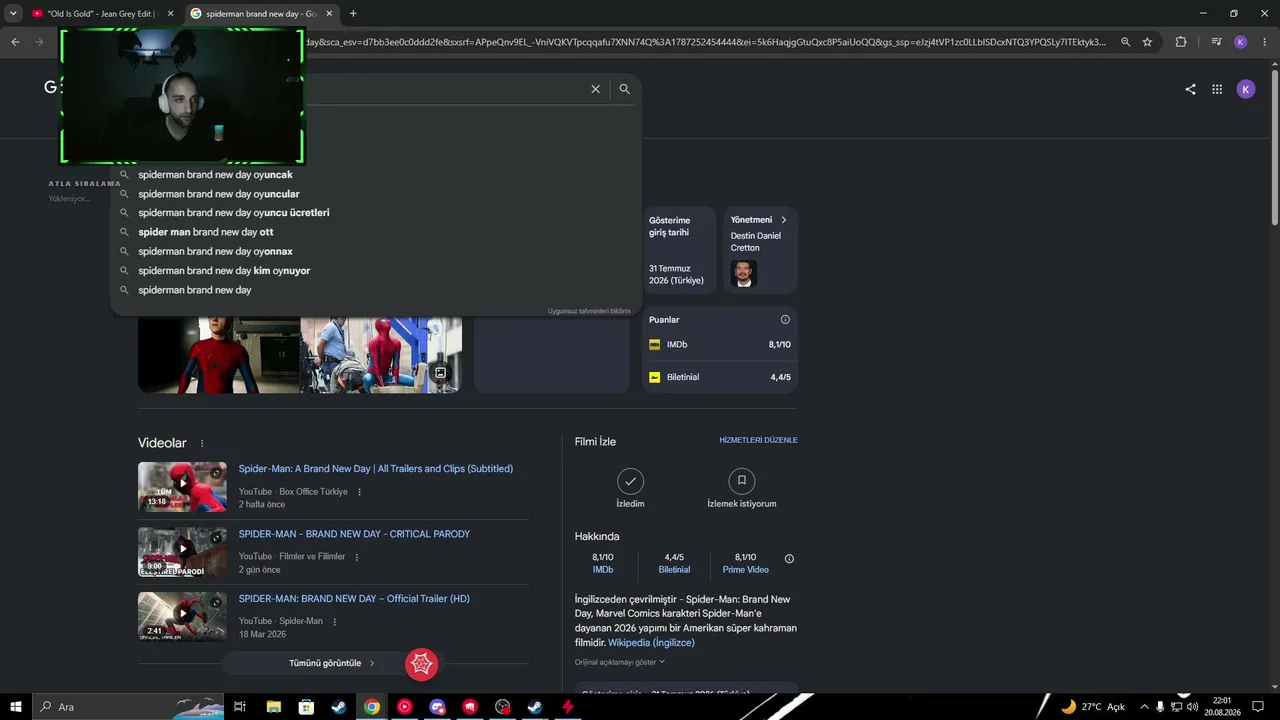1280x720 pixels.
Task: Open the Windows notification center
Action: pos(1258,707)
